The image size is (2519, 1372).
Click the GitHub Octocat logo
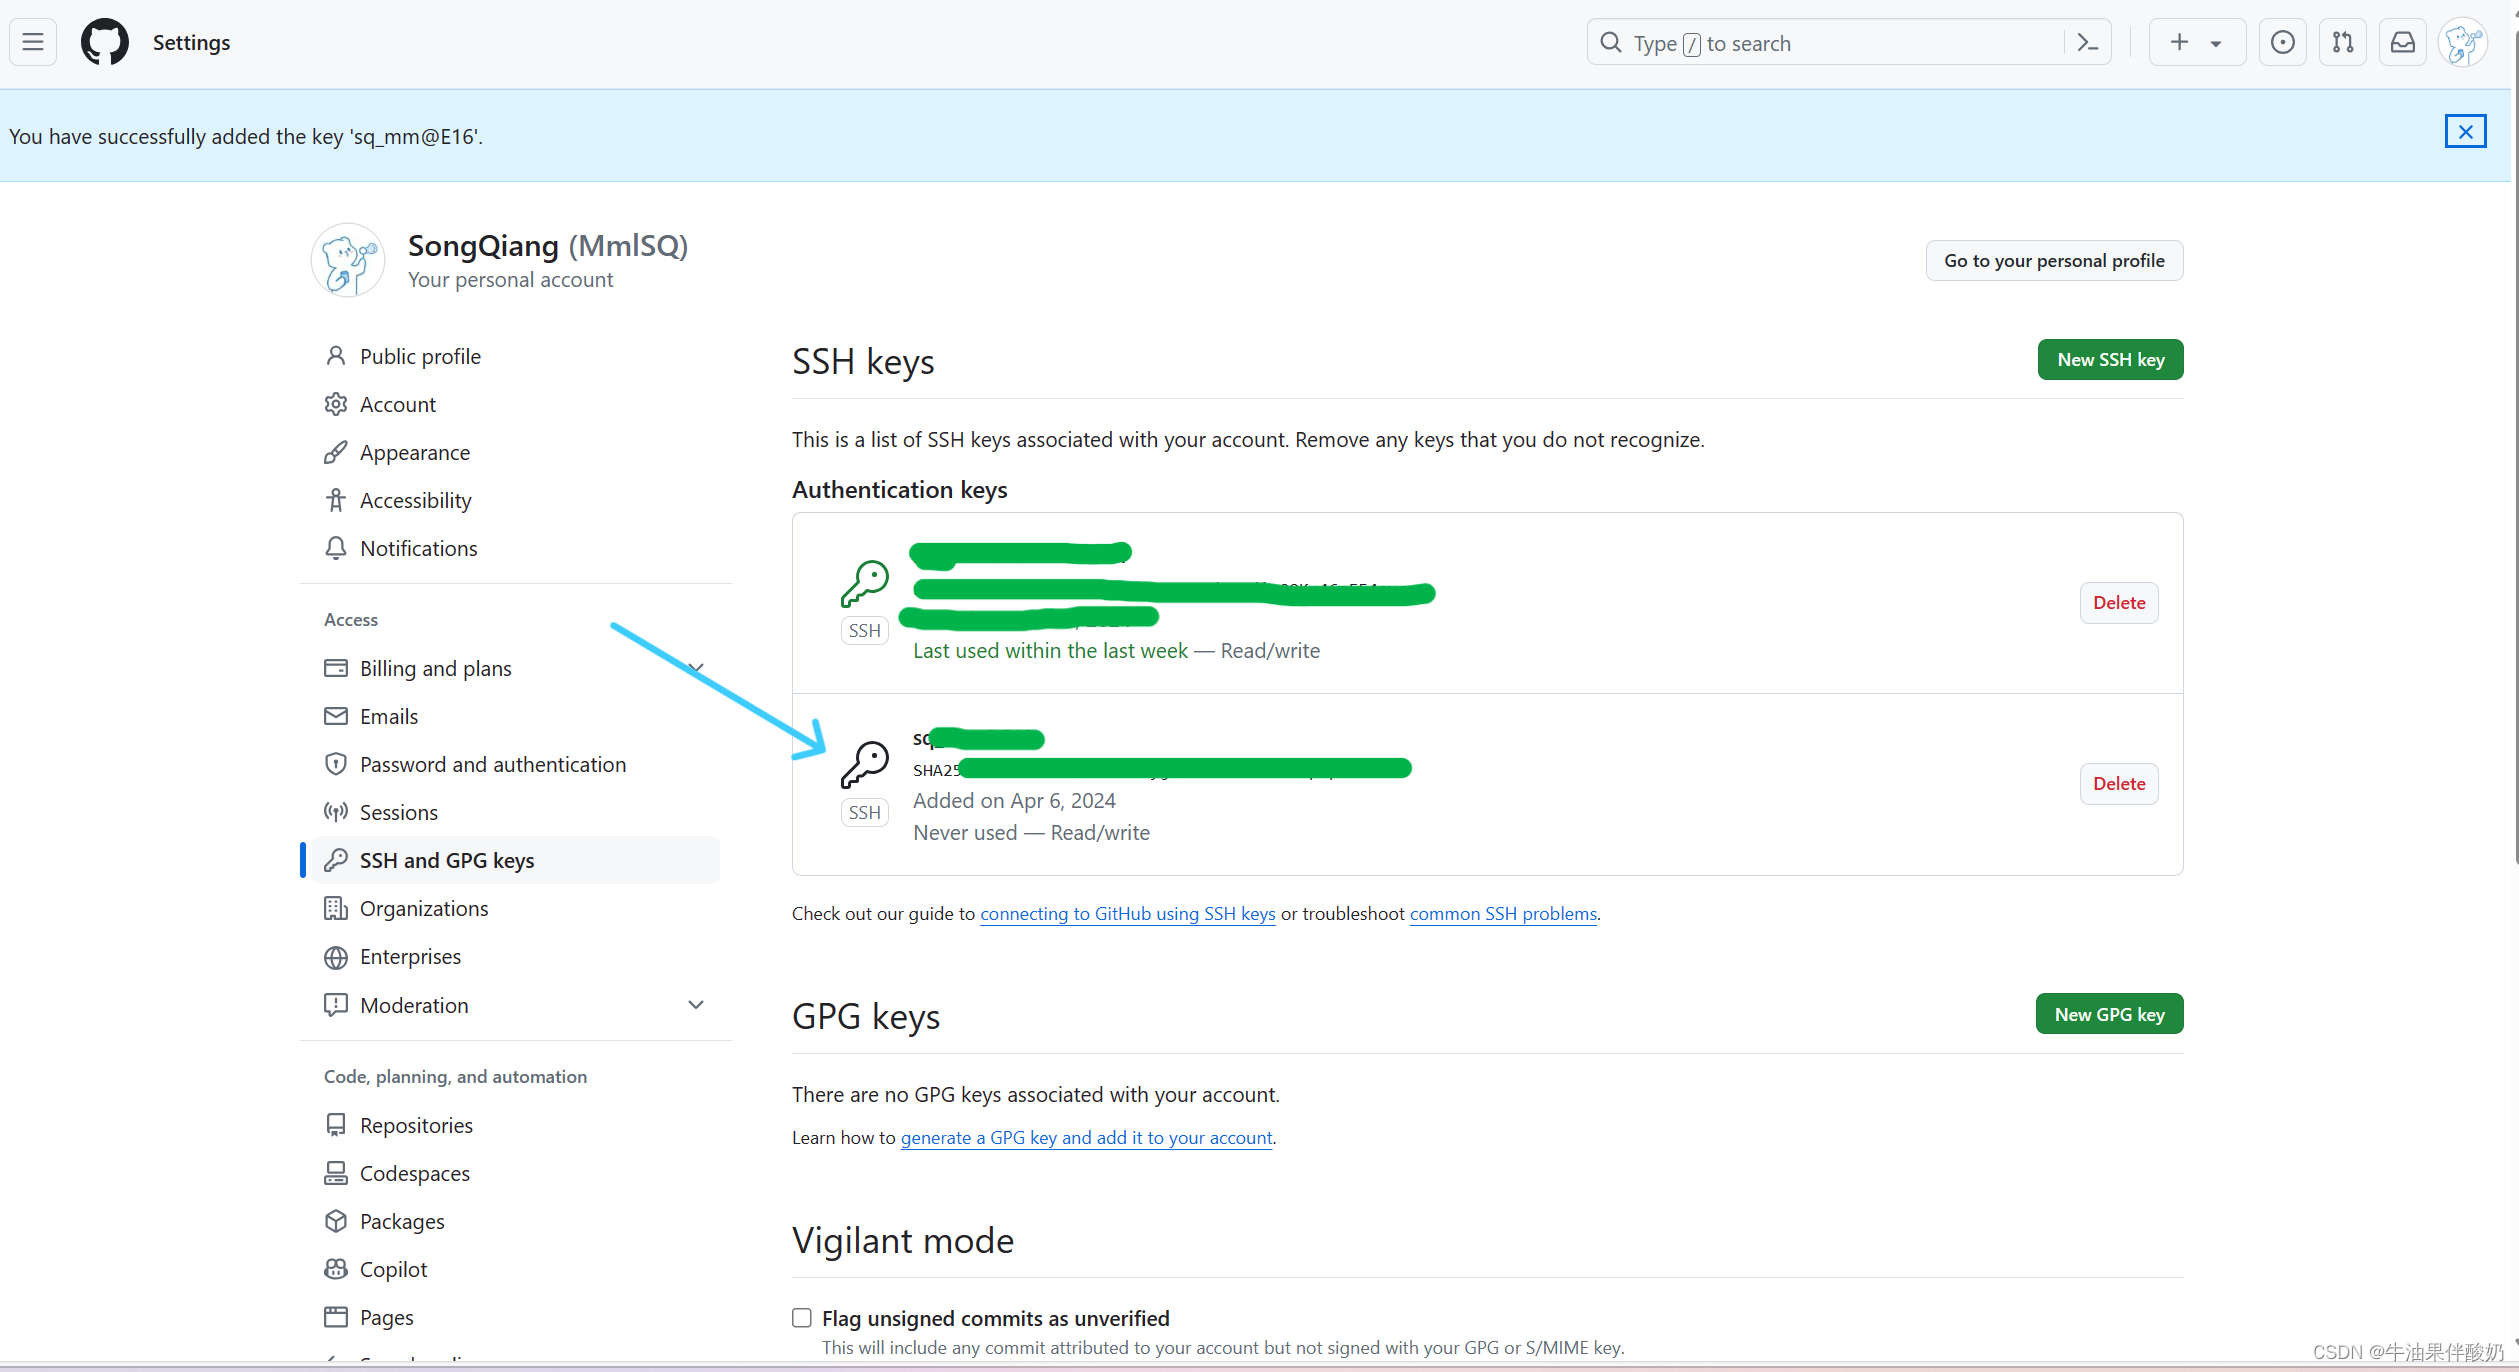point(105,42)
